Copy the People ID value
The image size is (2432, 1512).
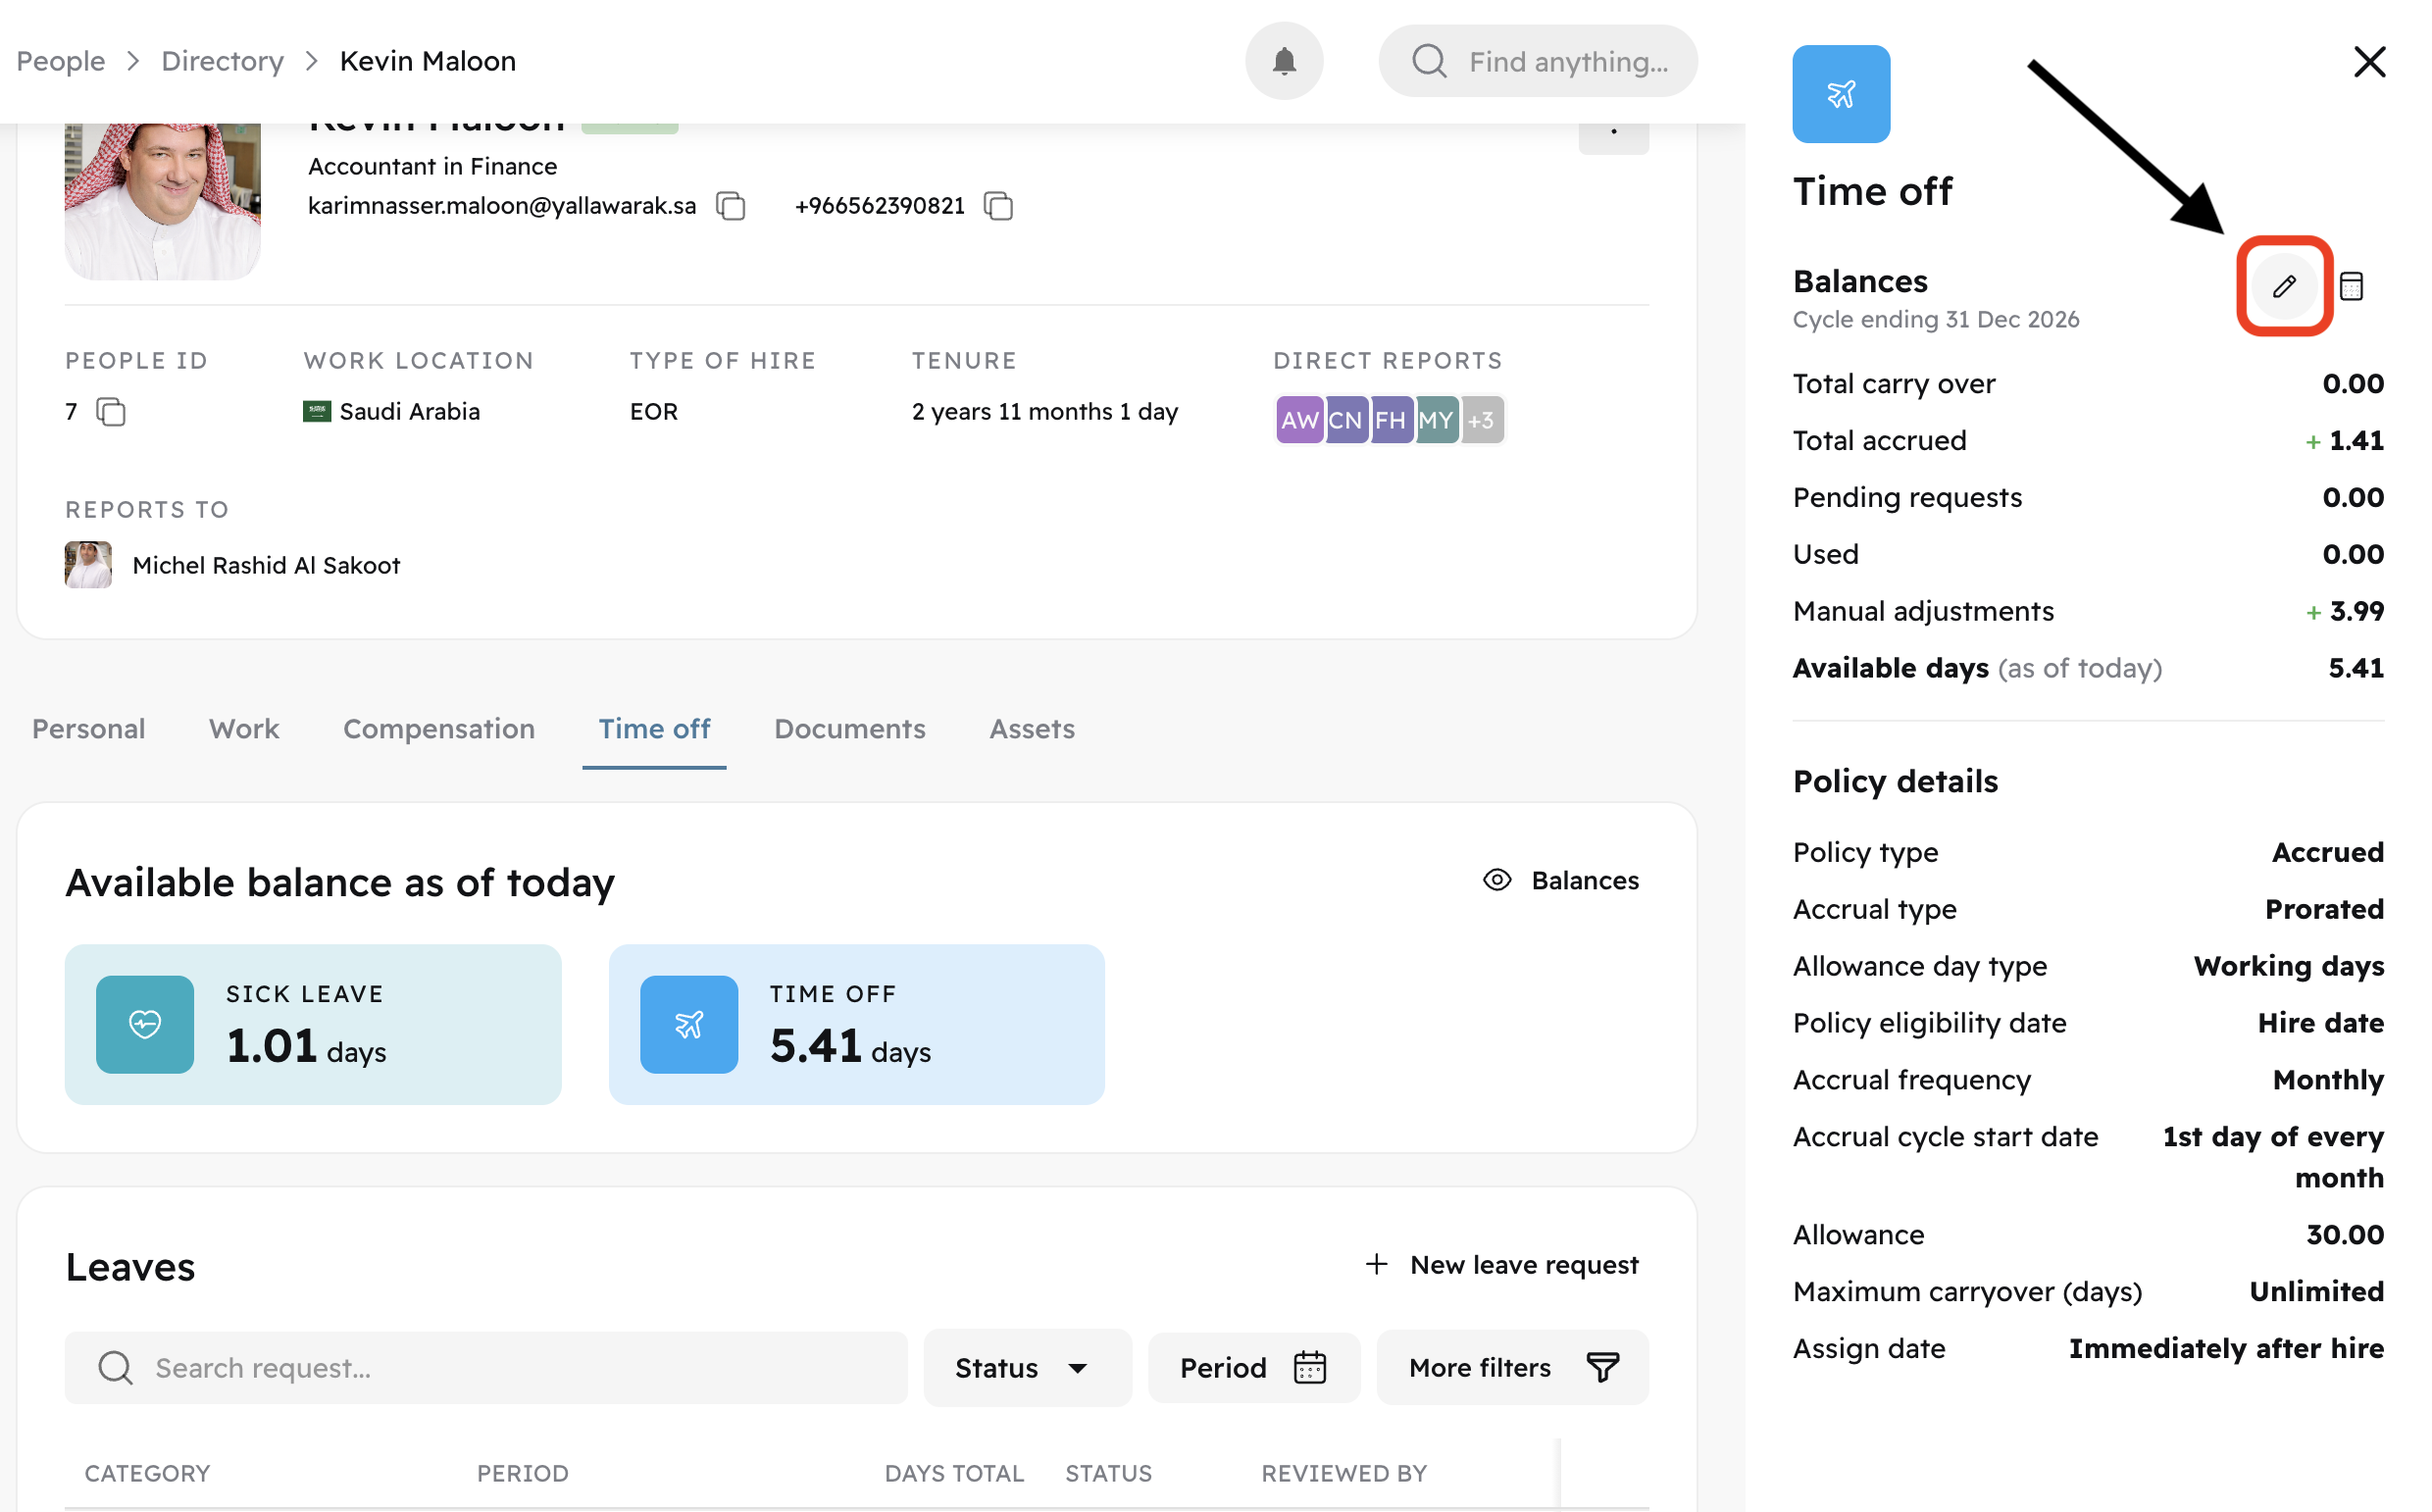[x=110, y=412]
